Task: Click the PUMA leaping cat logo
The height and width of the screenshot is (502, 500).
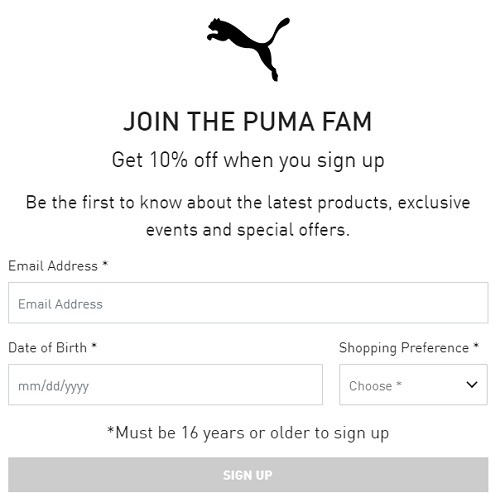Action: tap(248, 49)
